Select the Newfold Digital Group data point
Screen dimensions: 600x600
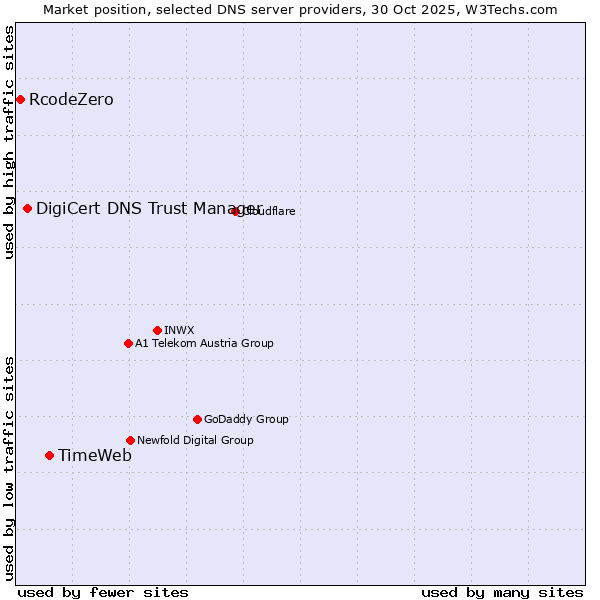[130, 440]
